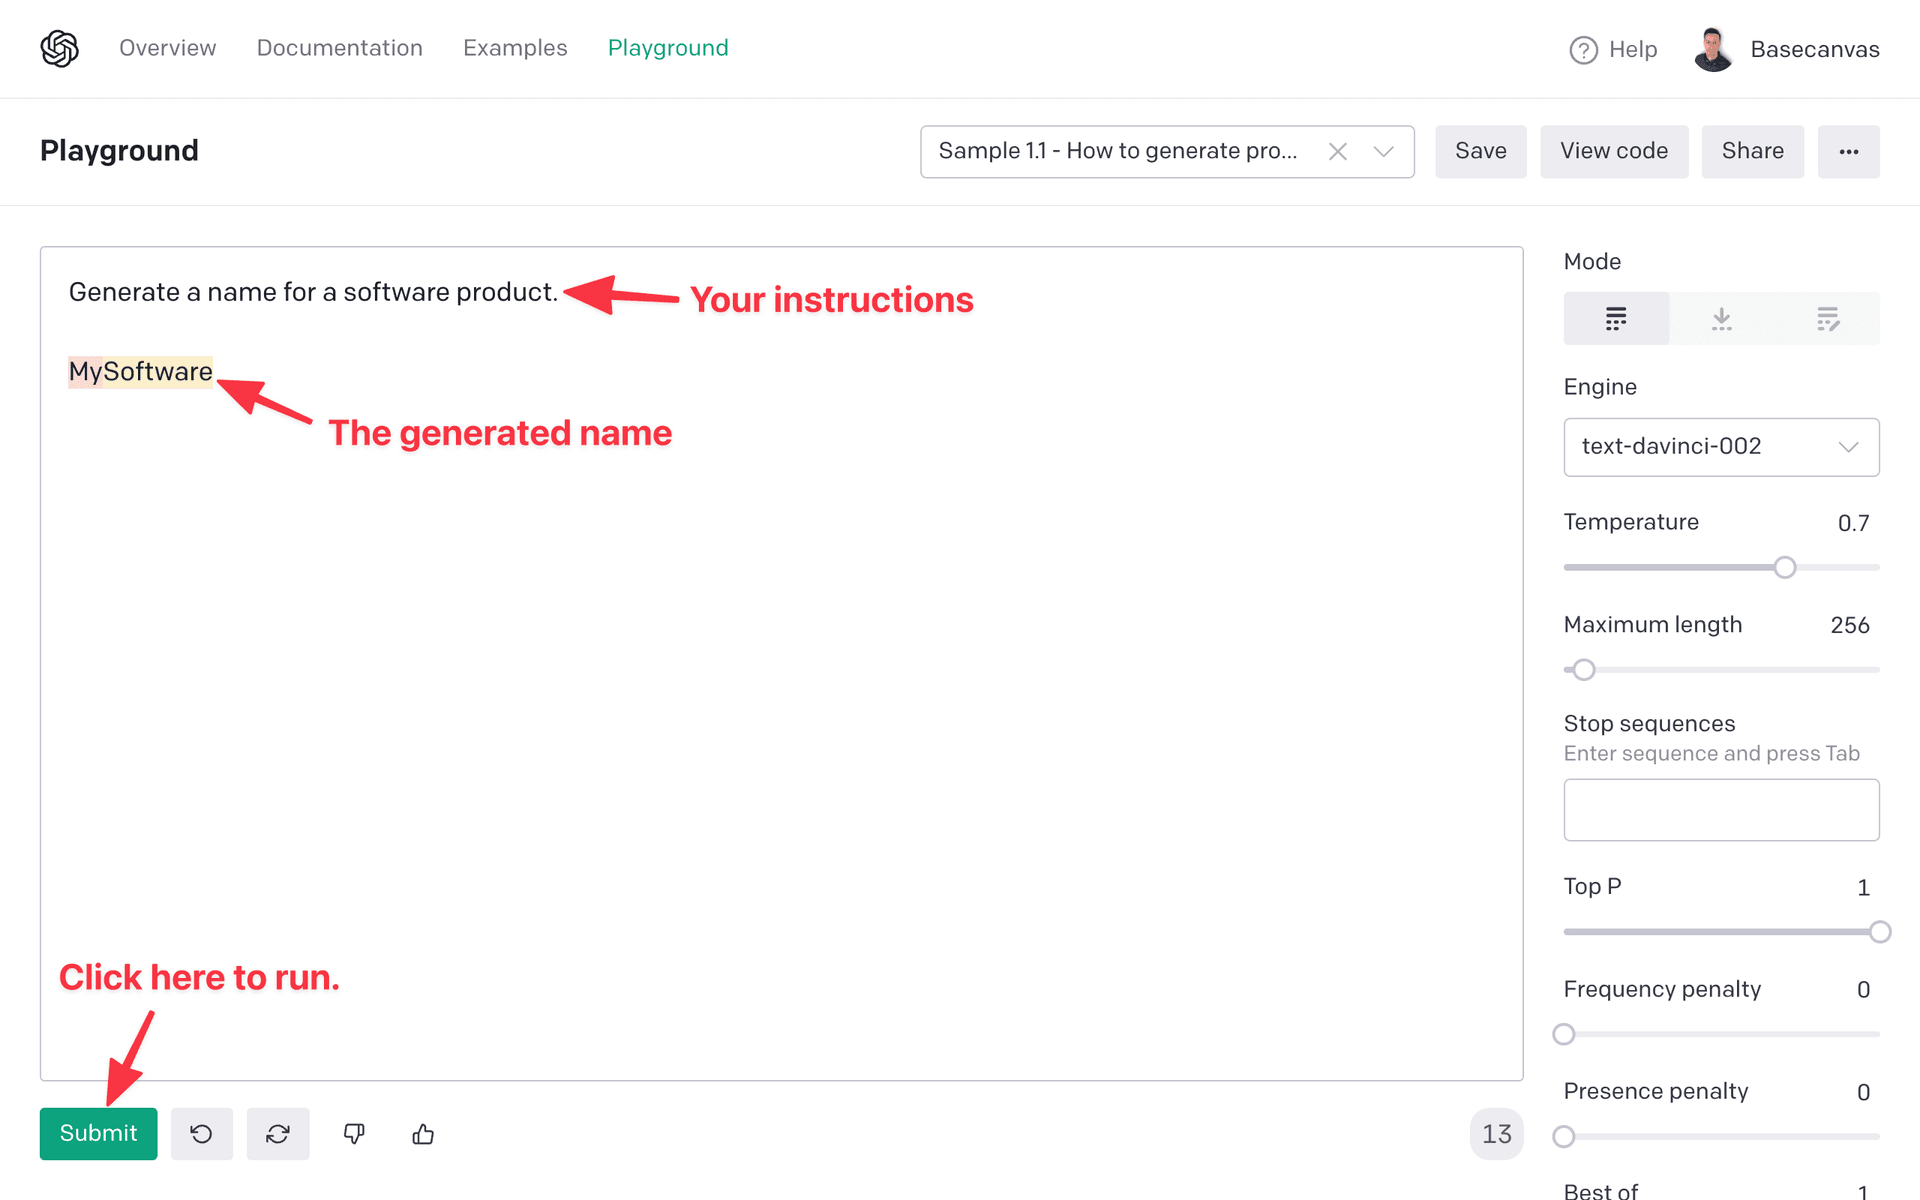Switch to Edit mode icon

click(1827, 319)
